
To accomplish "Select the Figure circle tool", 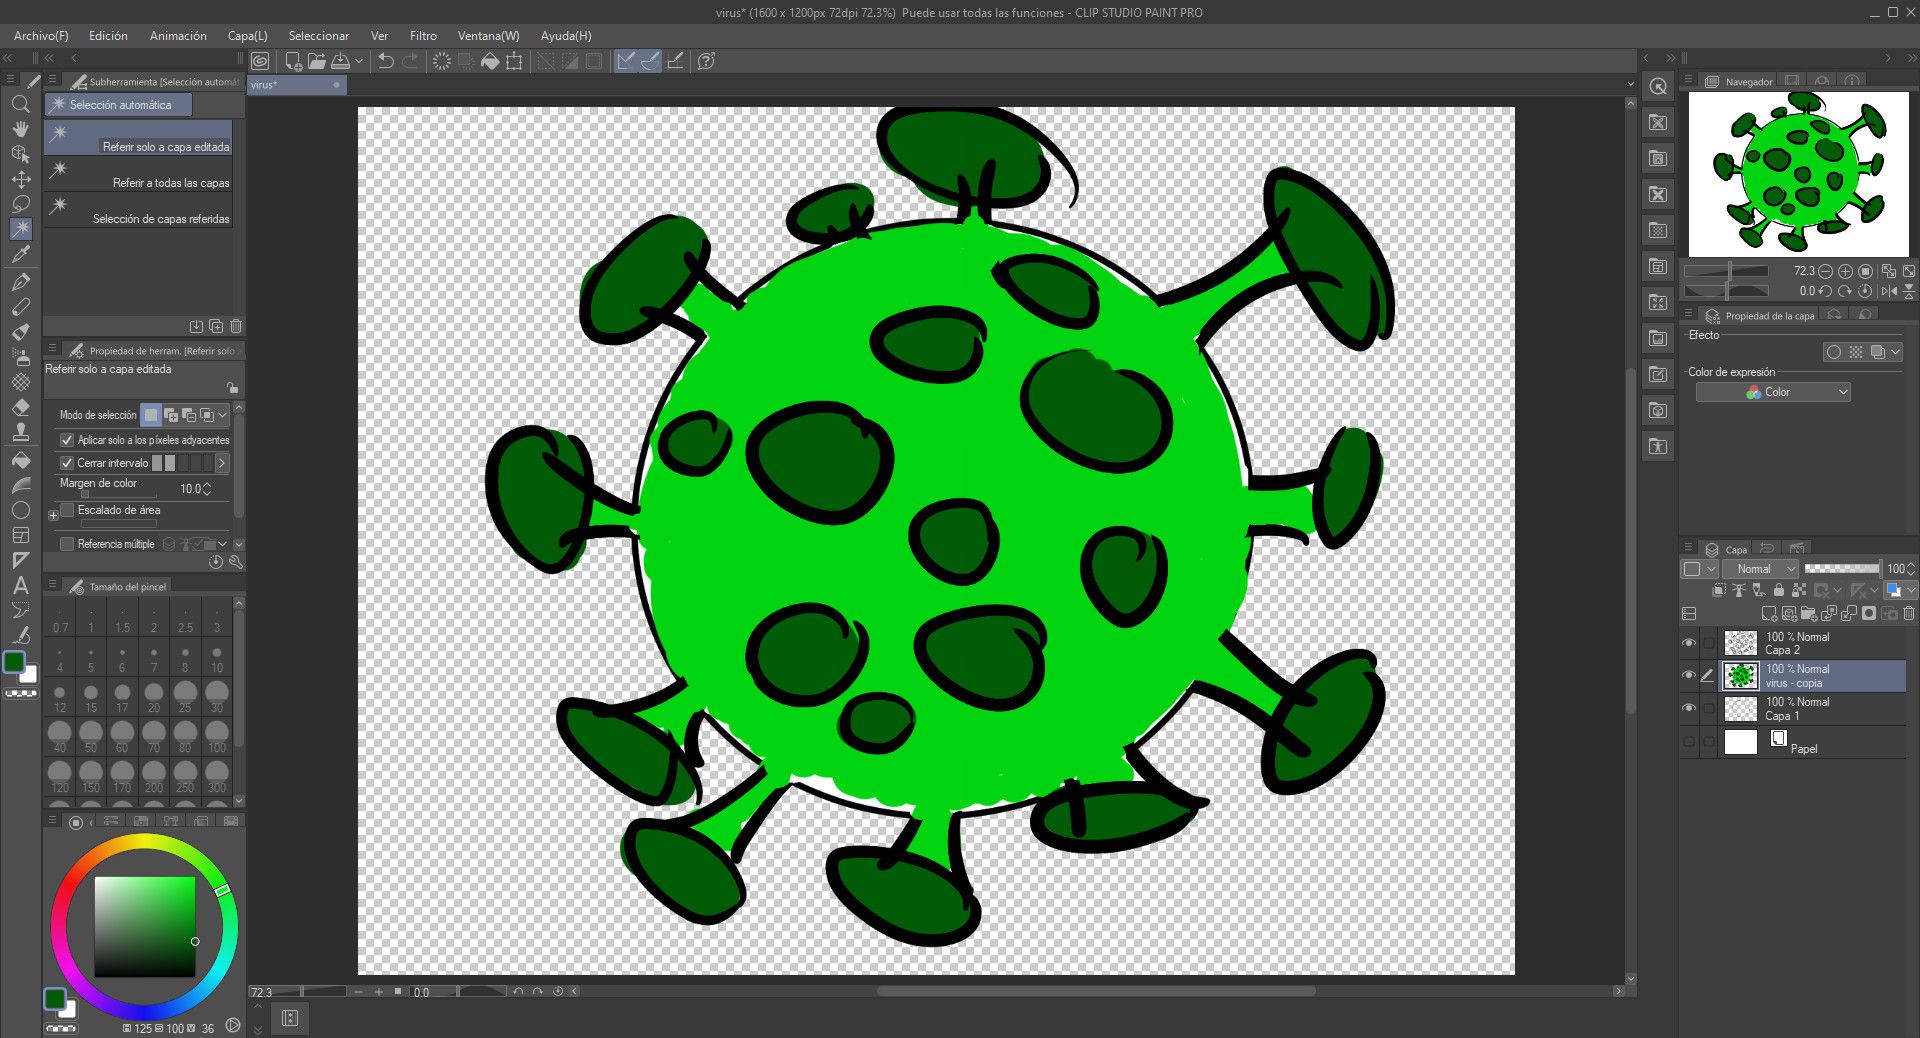I will coord(20,510).
